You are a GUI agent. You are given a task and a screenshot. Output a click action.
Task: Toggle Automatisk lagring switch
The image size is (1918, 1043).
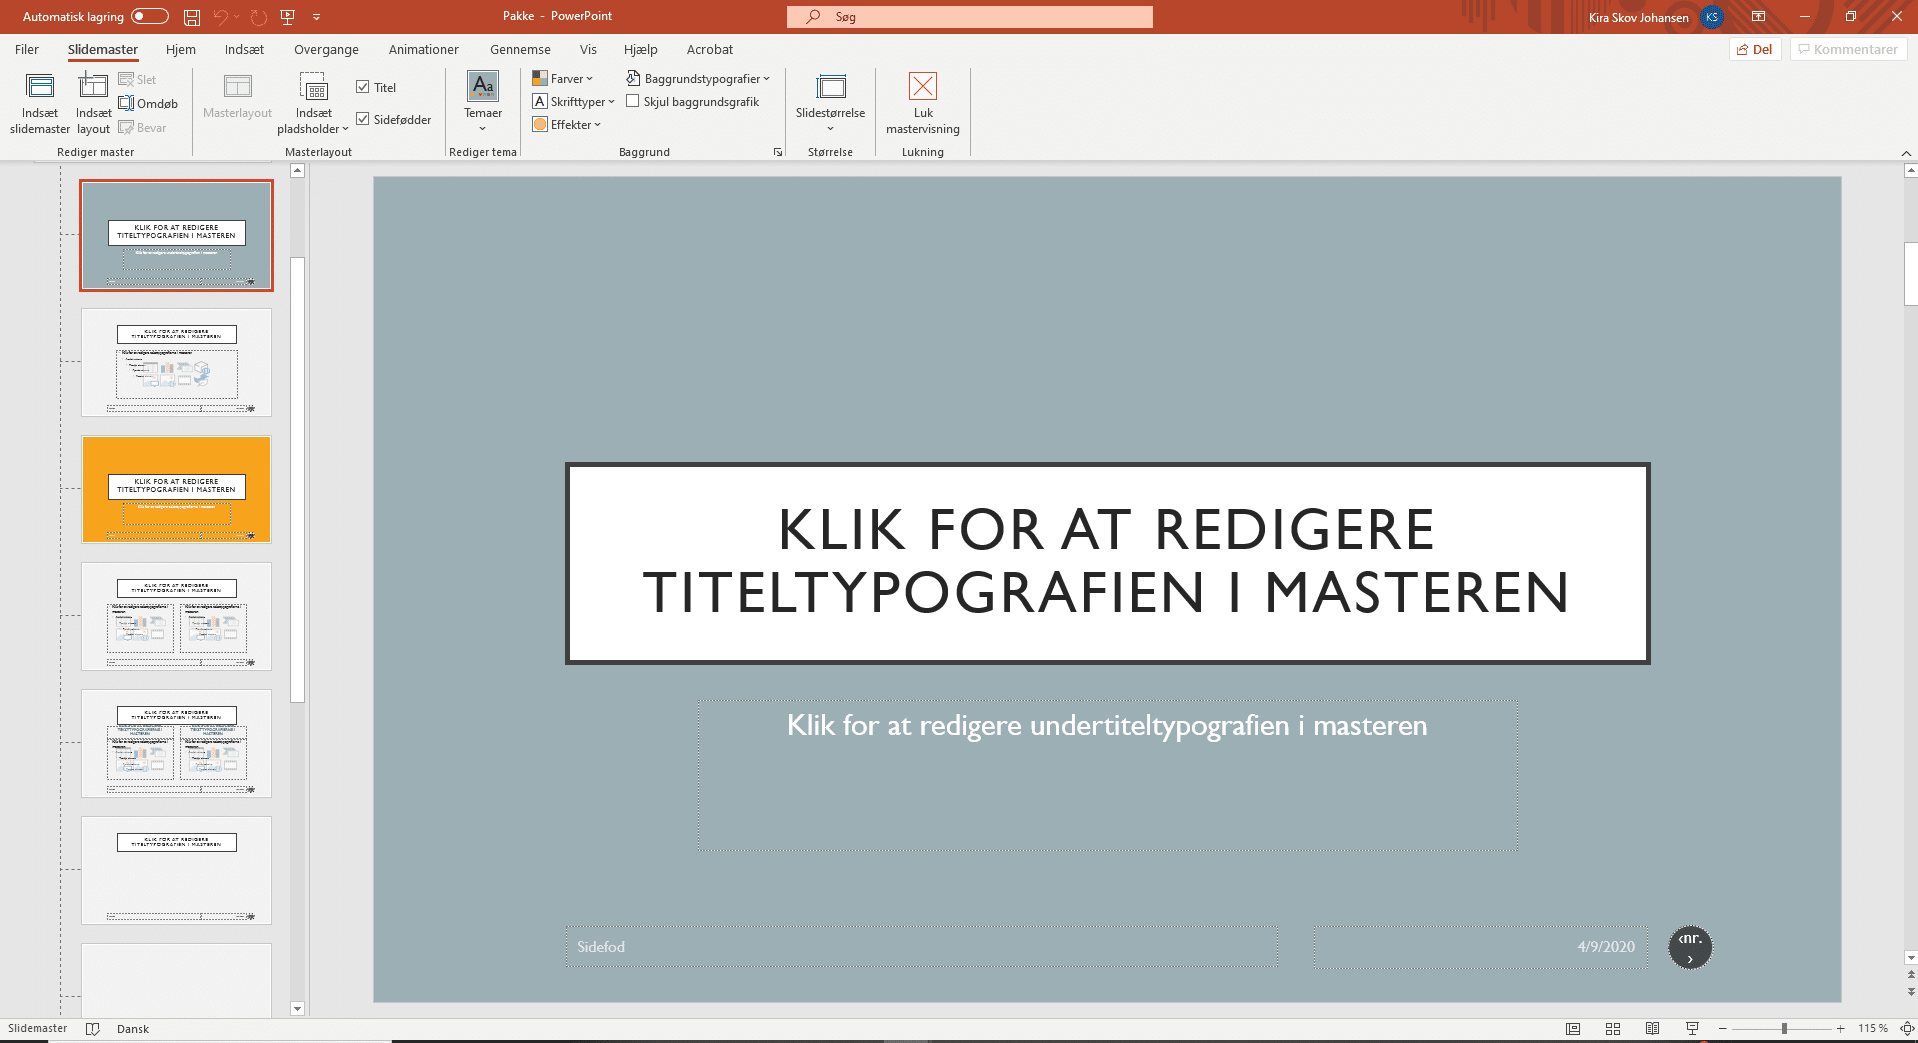[x=150, y=17]
